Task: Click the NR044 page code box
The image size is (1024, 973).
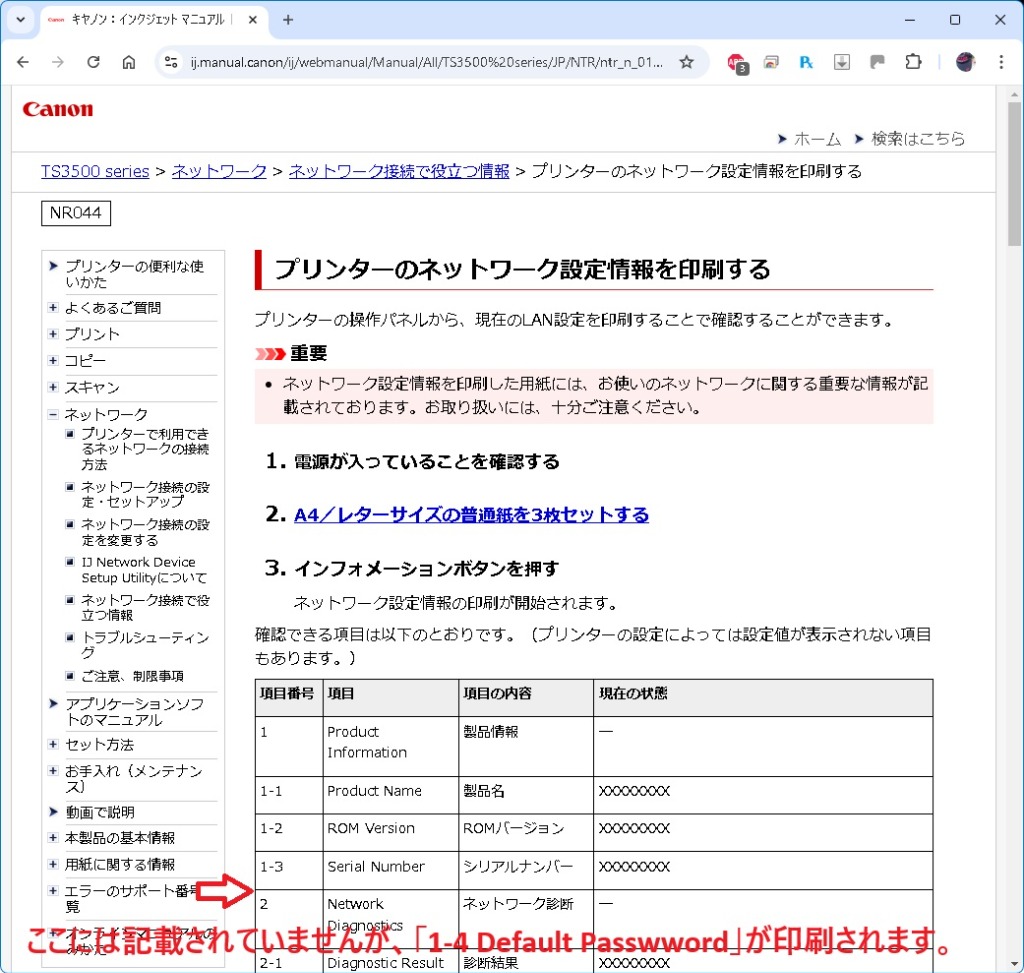Action: 76,213
